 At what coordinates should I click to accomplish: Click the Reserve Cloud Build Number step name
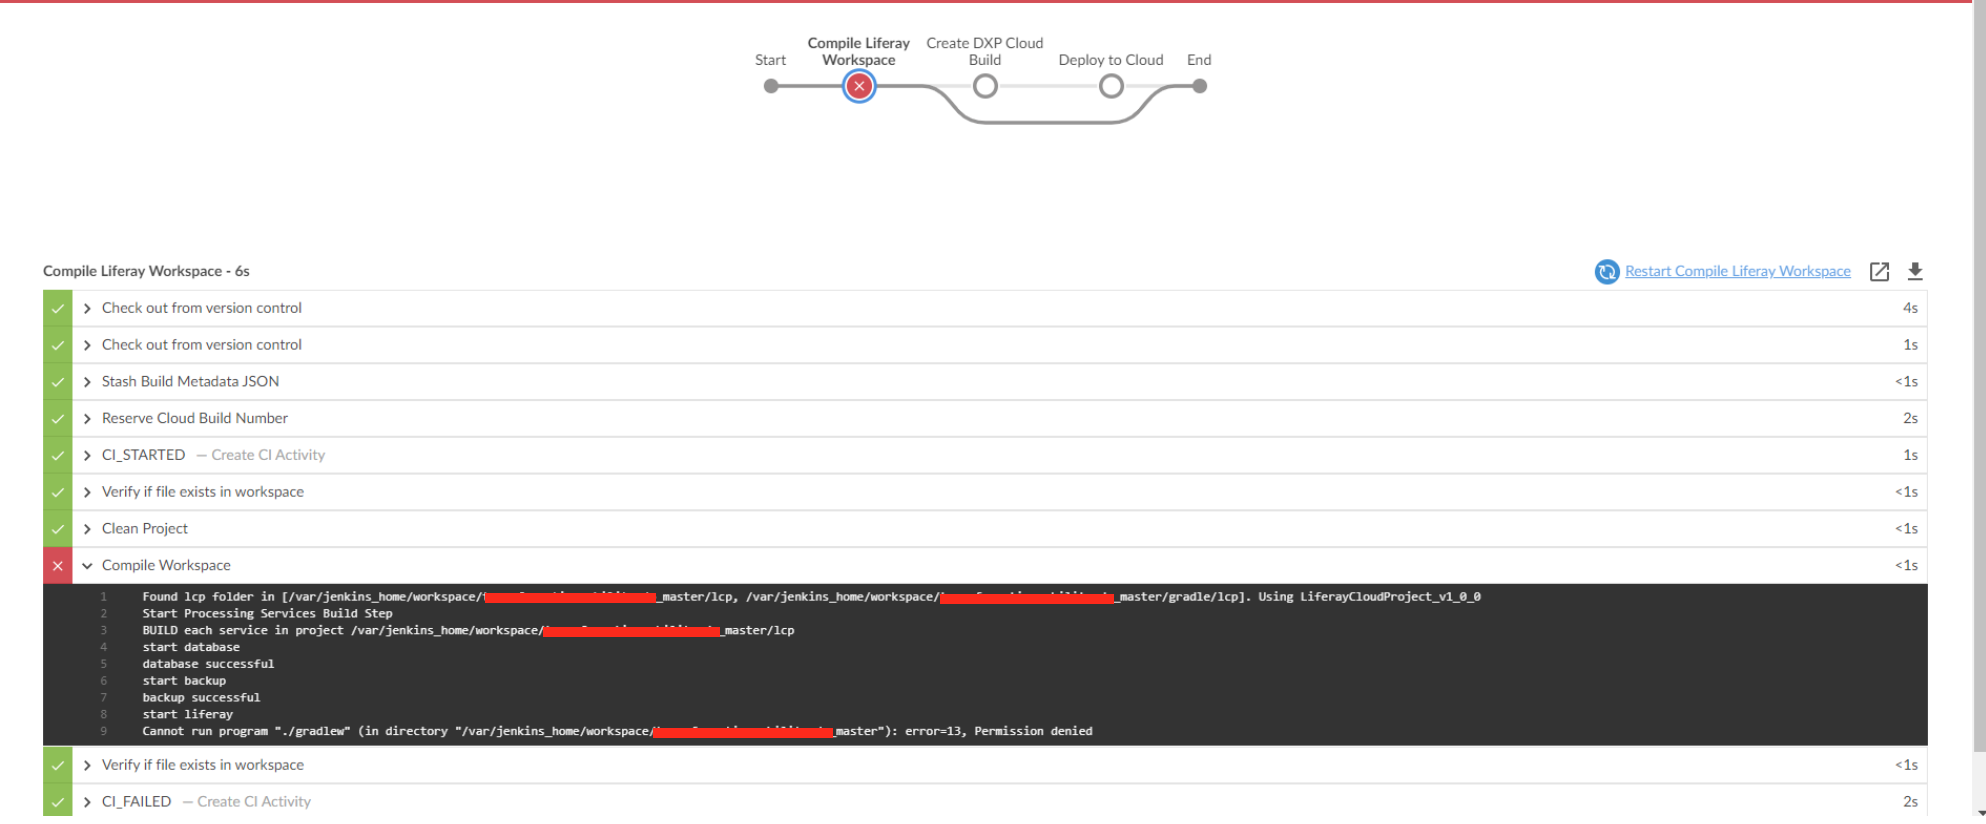click(194, 418)
